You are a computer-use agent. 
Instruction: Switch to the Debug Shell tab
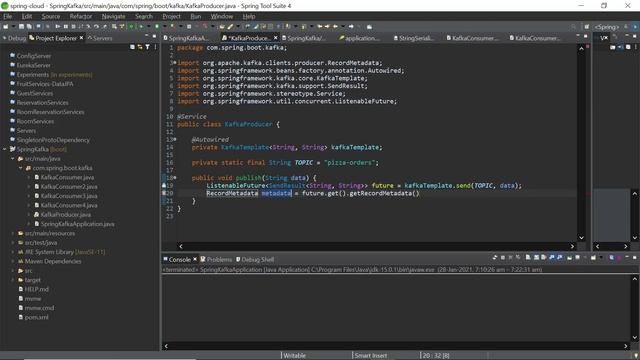click(x=255, y=260)
